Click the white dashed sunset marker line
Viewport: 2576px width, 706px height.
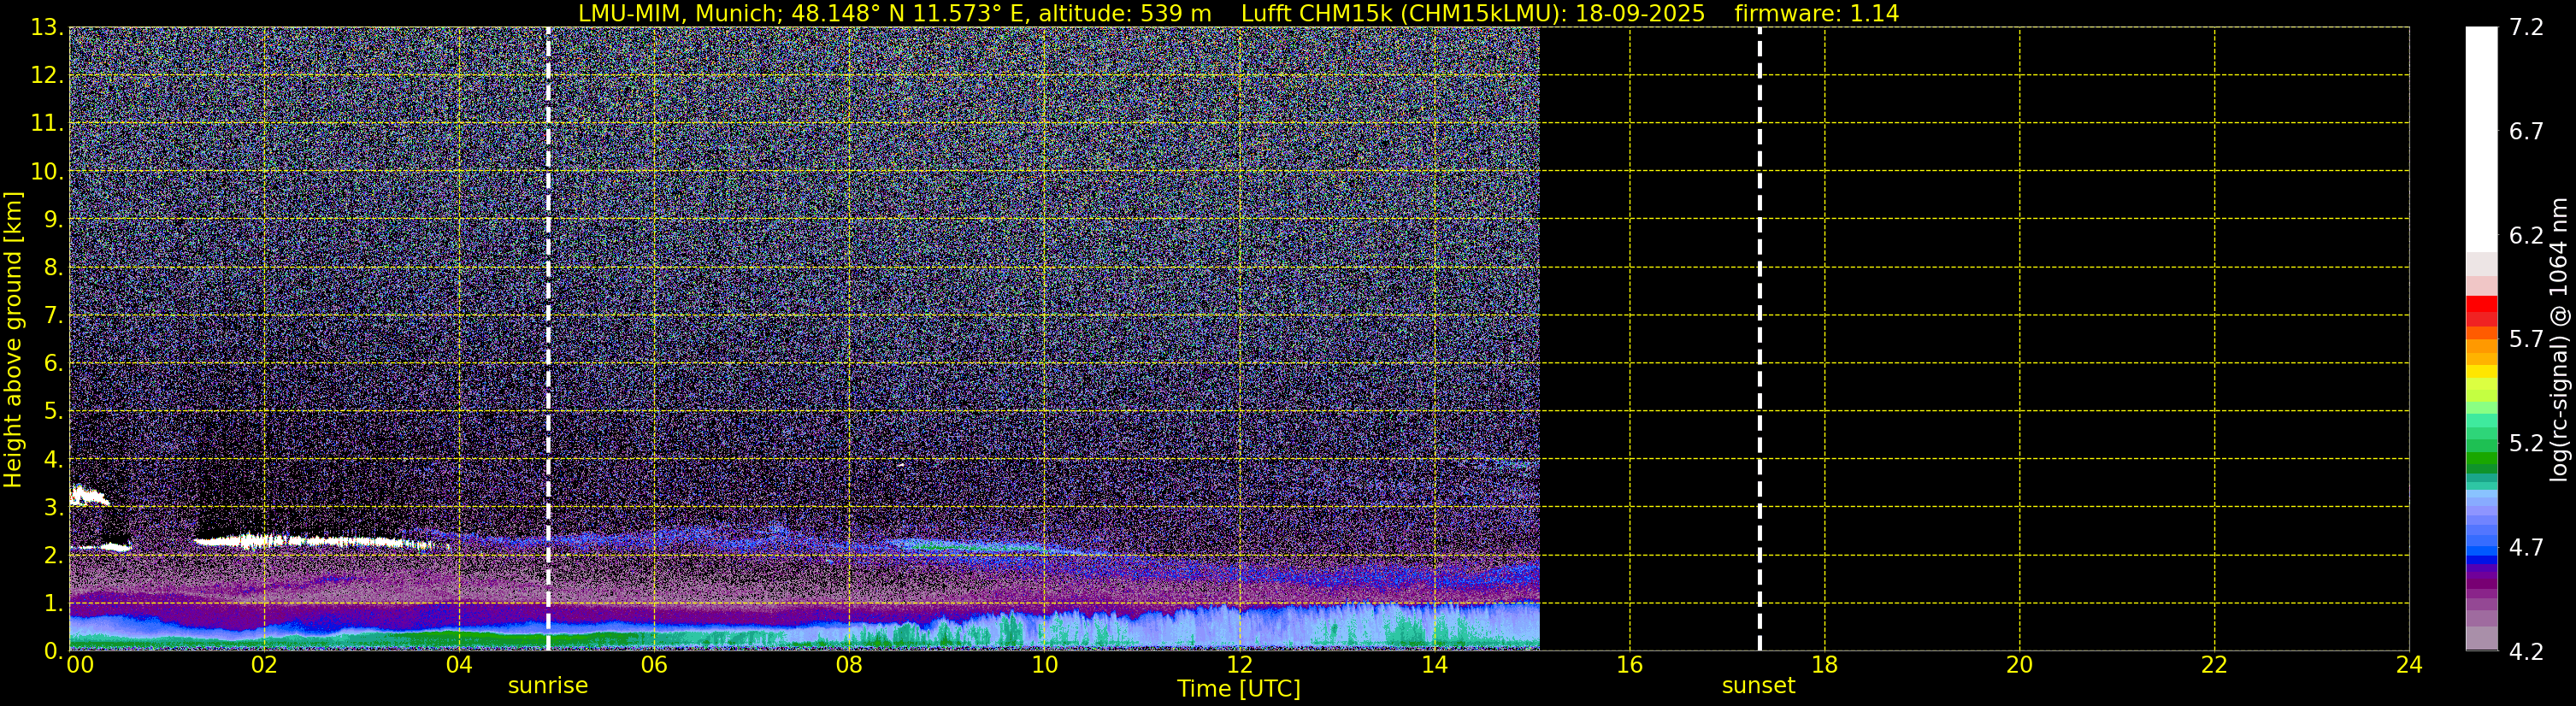(1760, 339)
